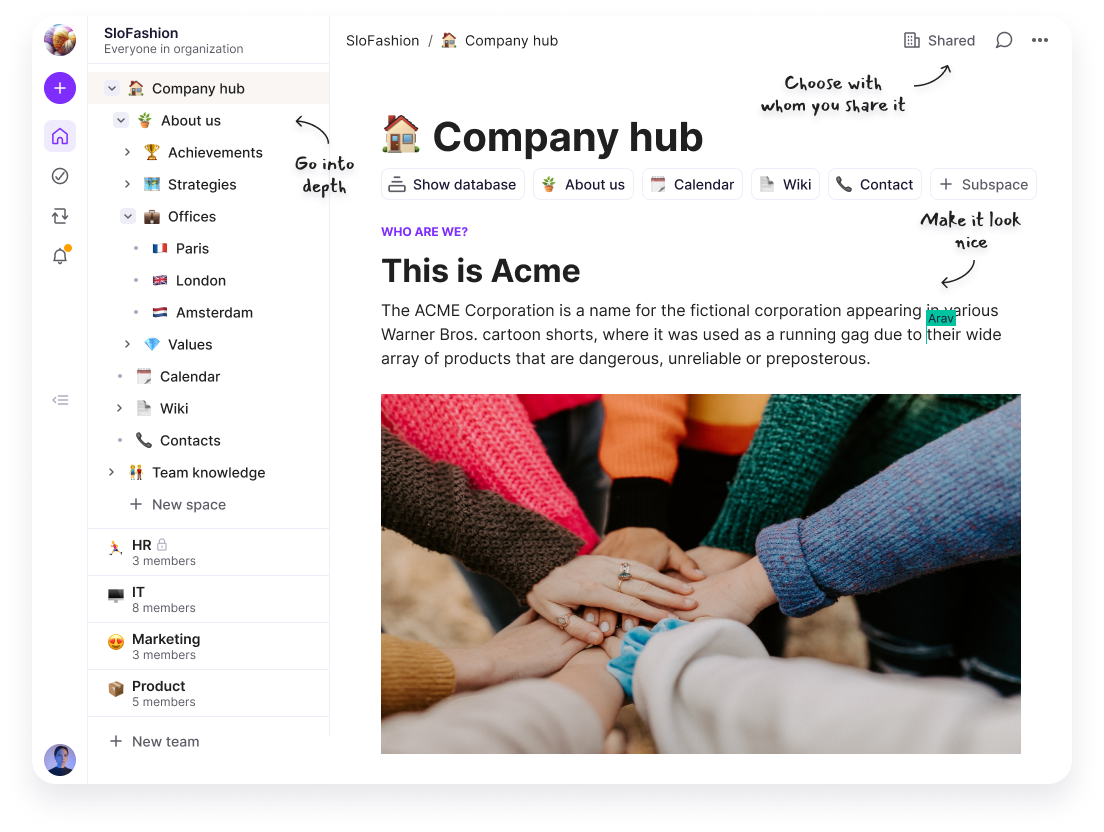Expand the Team knowledge chevron

tap(111, 472)
